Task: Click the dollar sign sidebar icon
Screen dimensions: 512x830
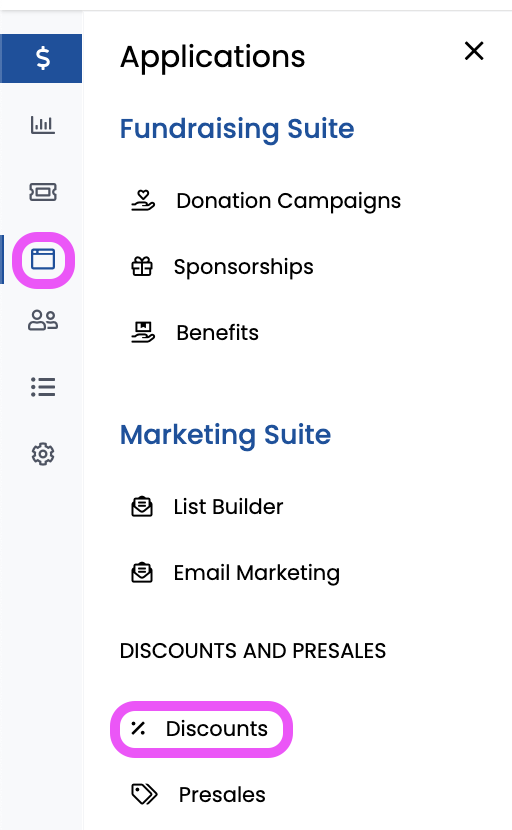Action: click(42, 58)
